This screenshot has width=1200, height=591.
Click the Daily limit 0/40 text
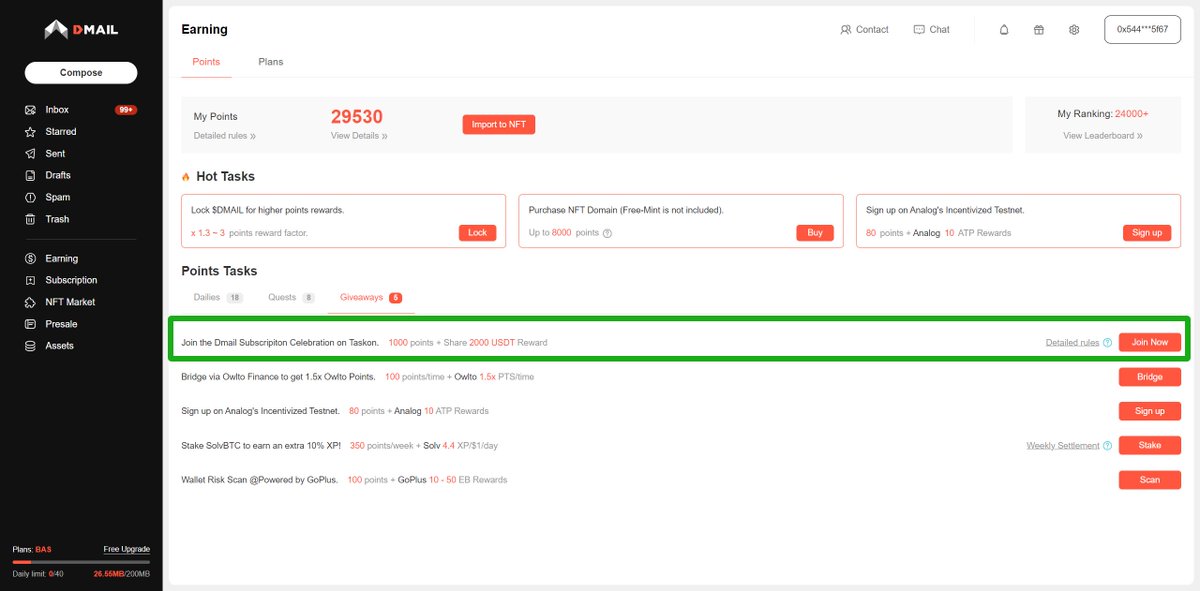(36, 574)
